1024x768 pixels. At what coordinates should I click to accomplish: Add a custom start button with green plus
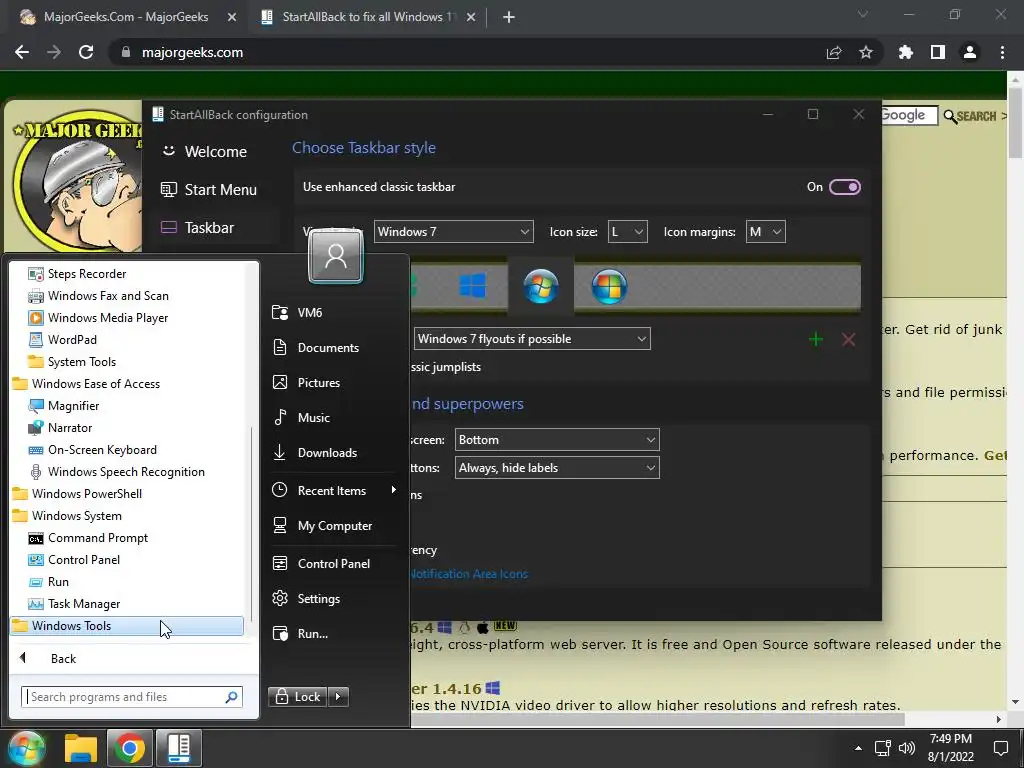tap(816, 339)
